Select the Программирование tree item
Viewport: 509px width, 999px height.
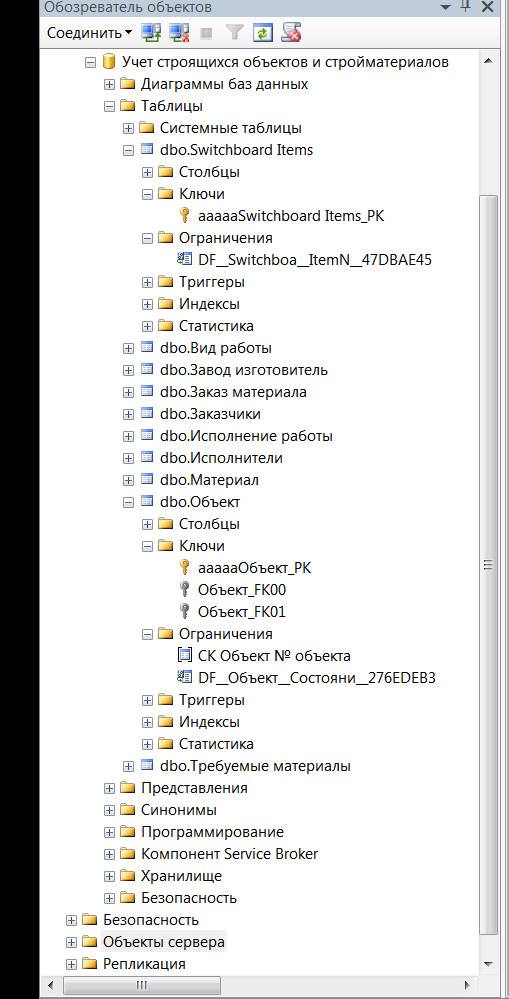212,832
